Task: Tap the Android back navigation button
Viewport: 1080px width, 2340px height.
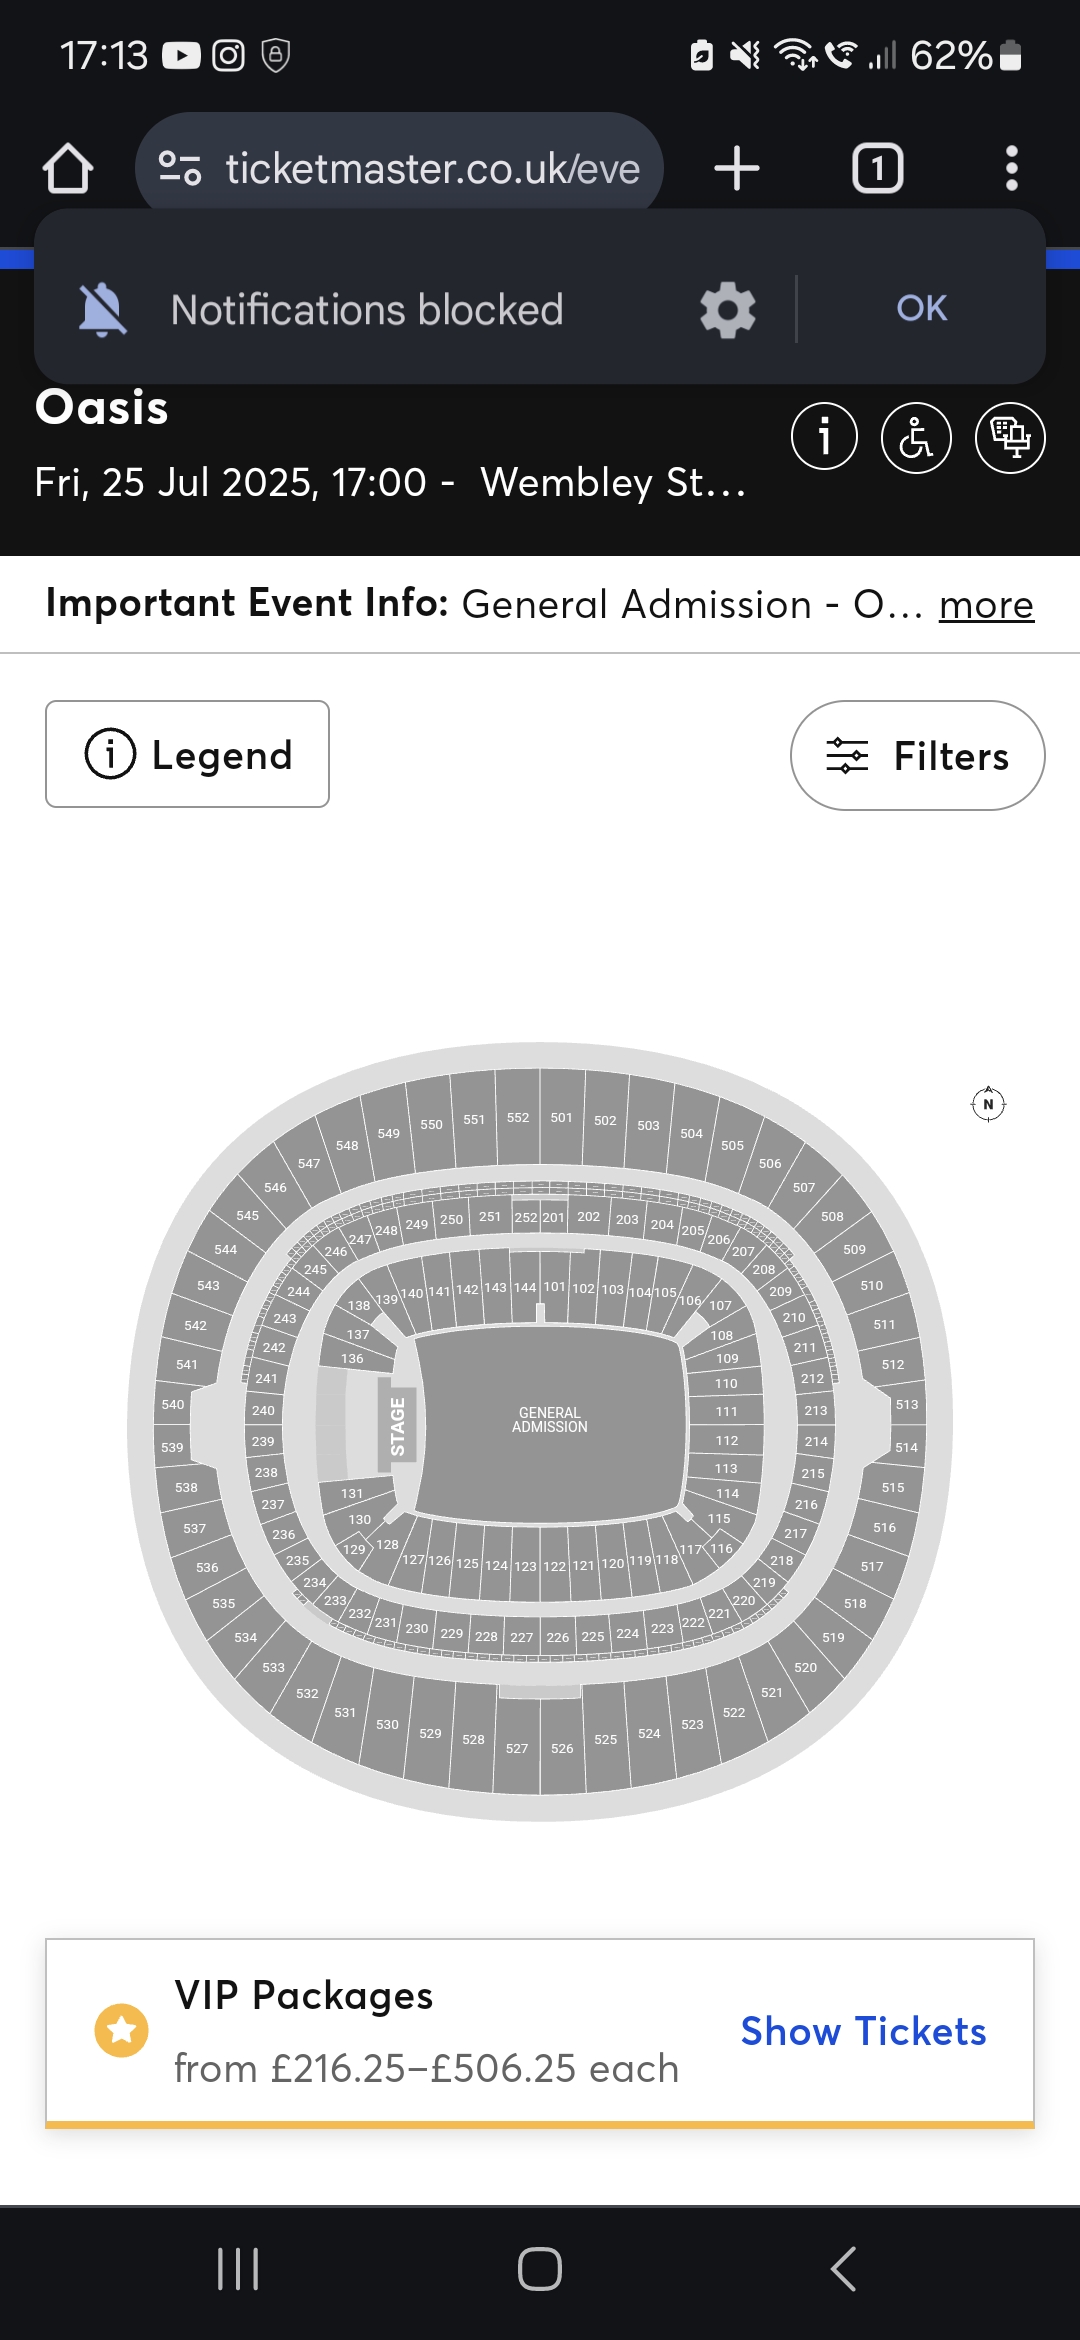Action: [x=843, y=2269]
